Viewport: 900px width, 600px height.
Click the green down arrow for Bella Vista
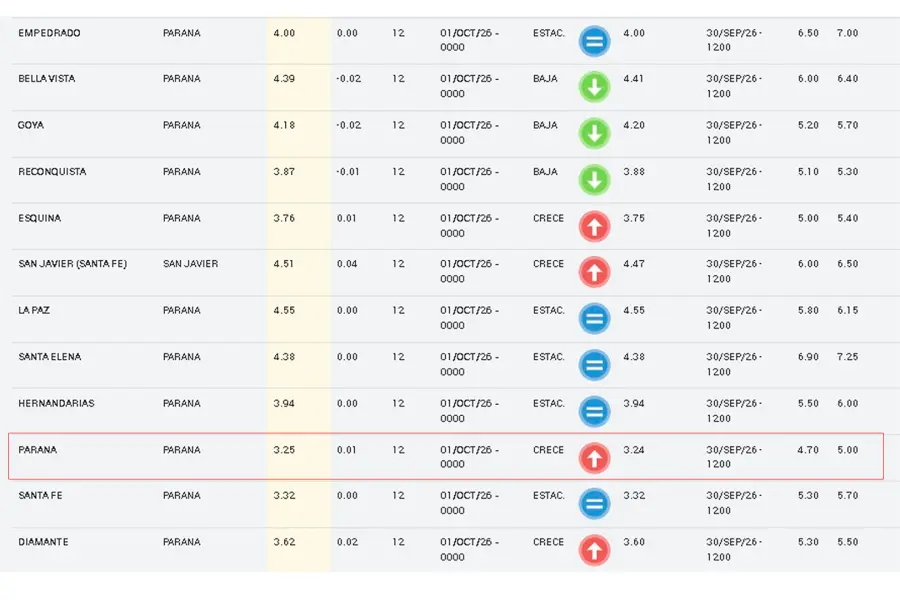click(594, 87)
